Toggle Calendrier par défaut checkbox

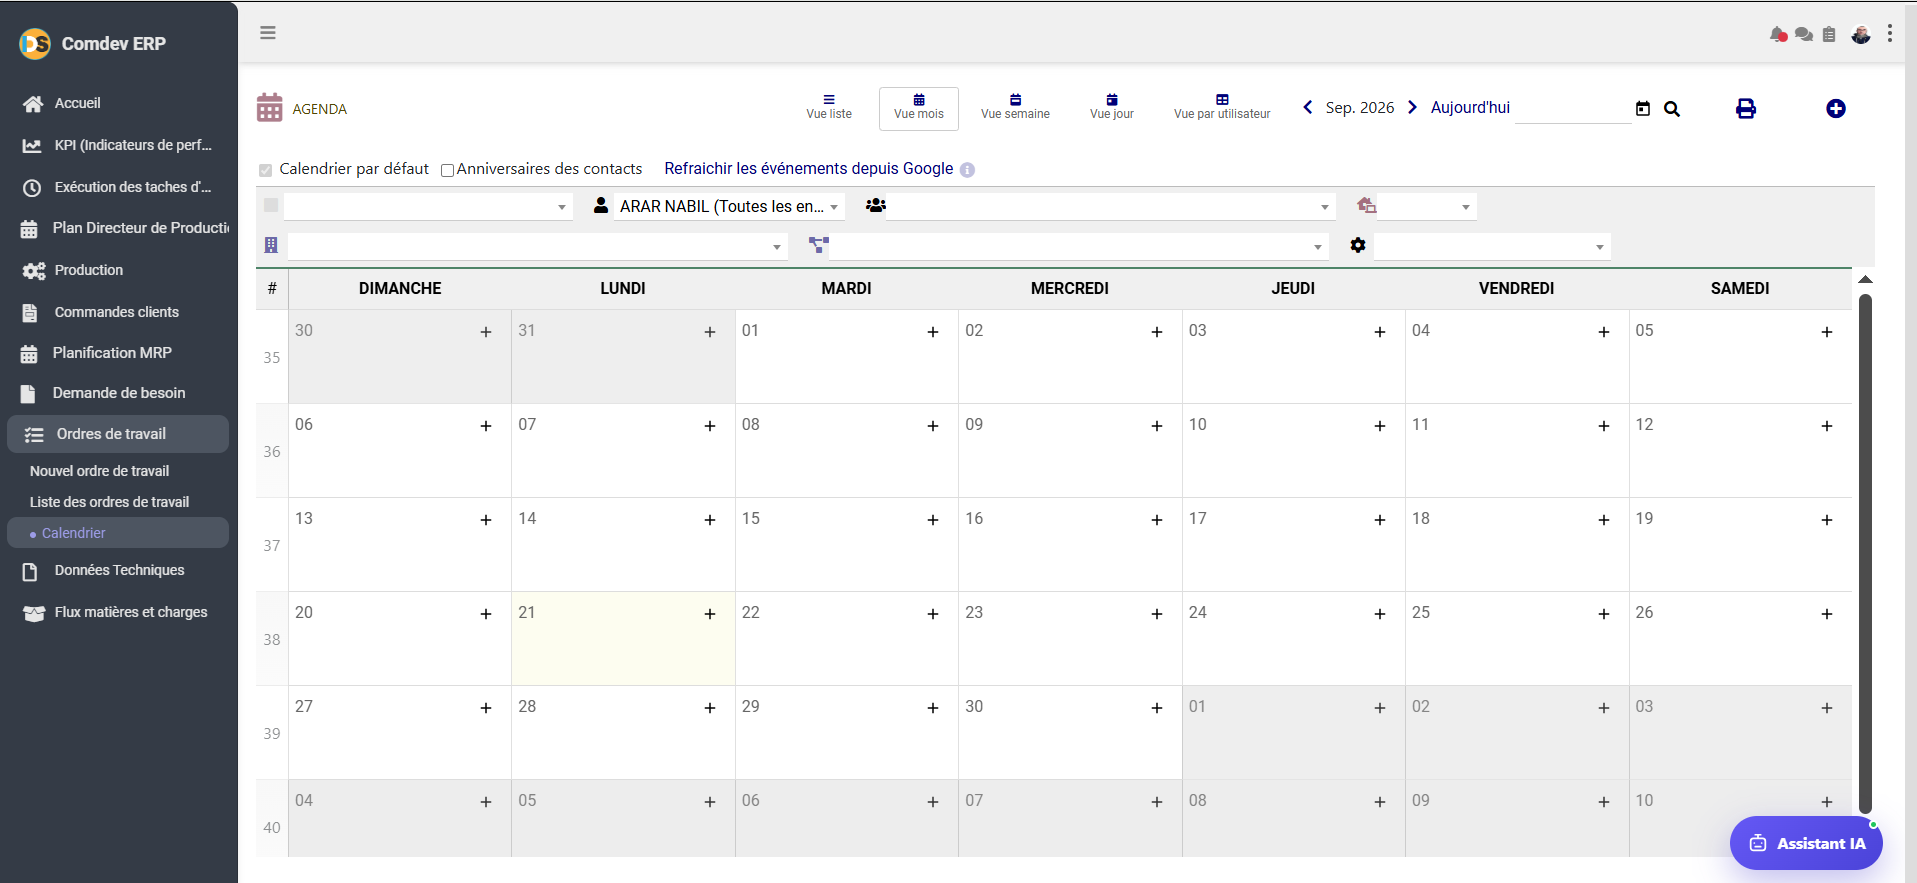(265, 170)
